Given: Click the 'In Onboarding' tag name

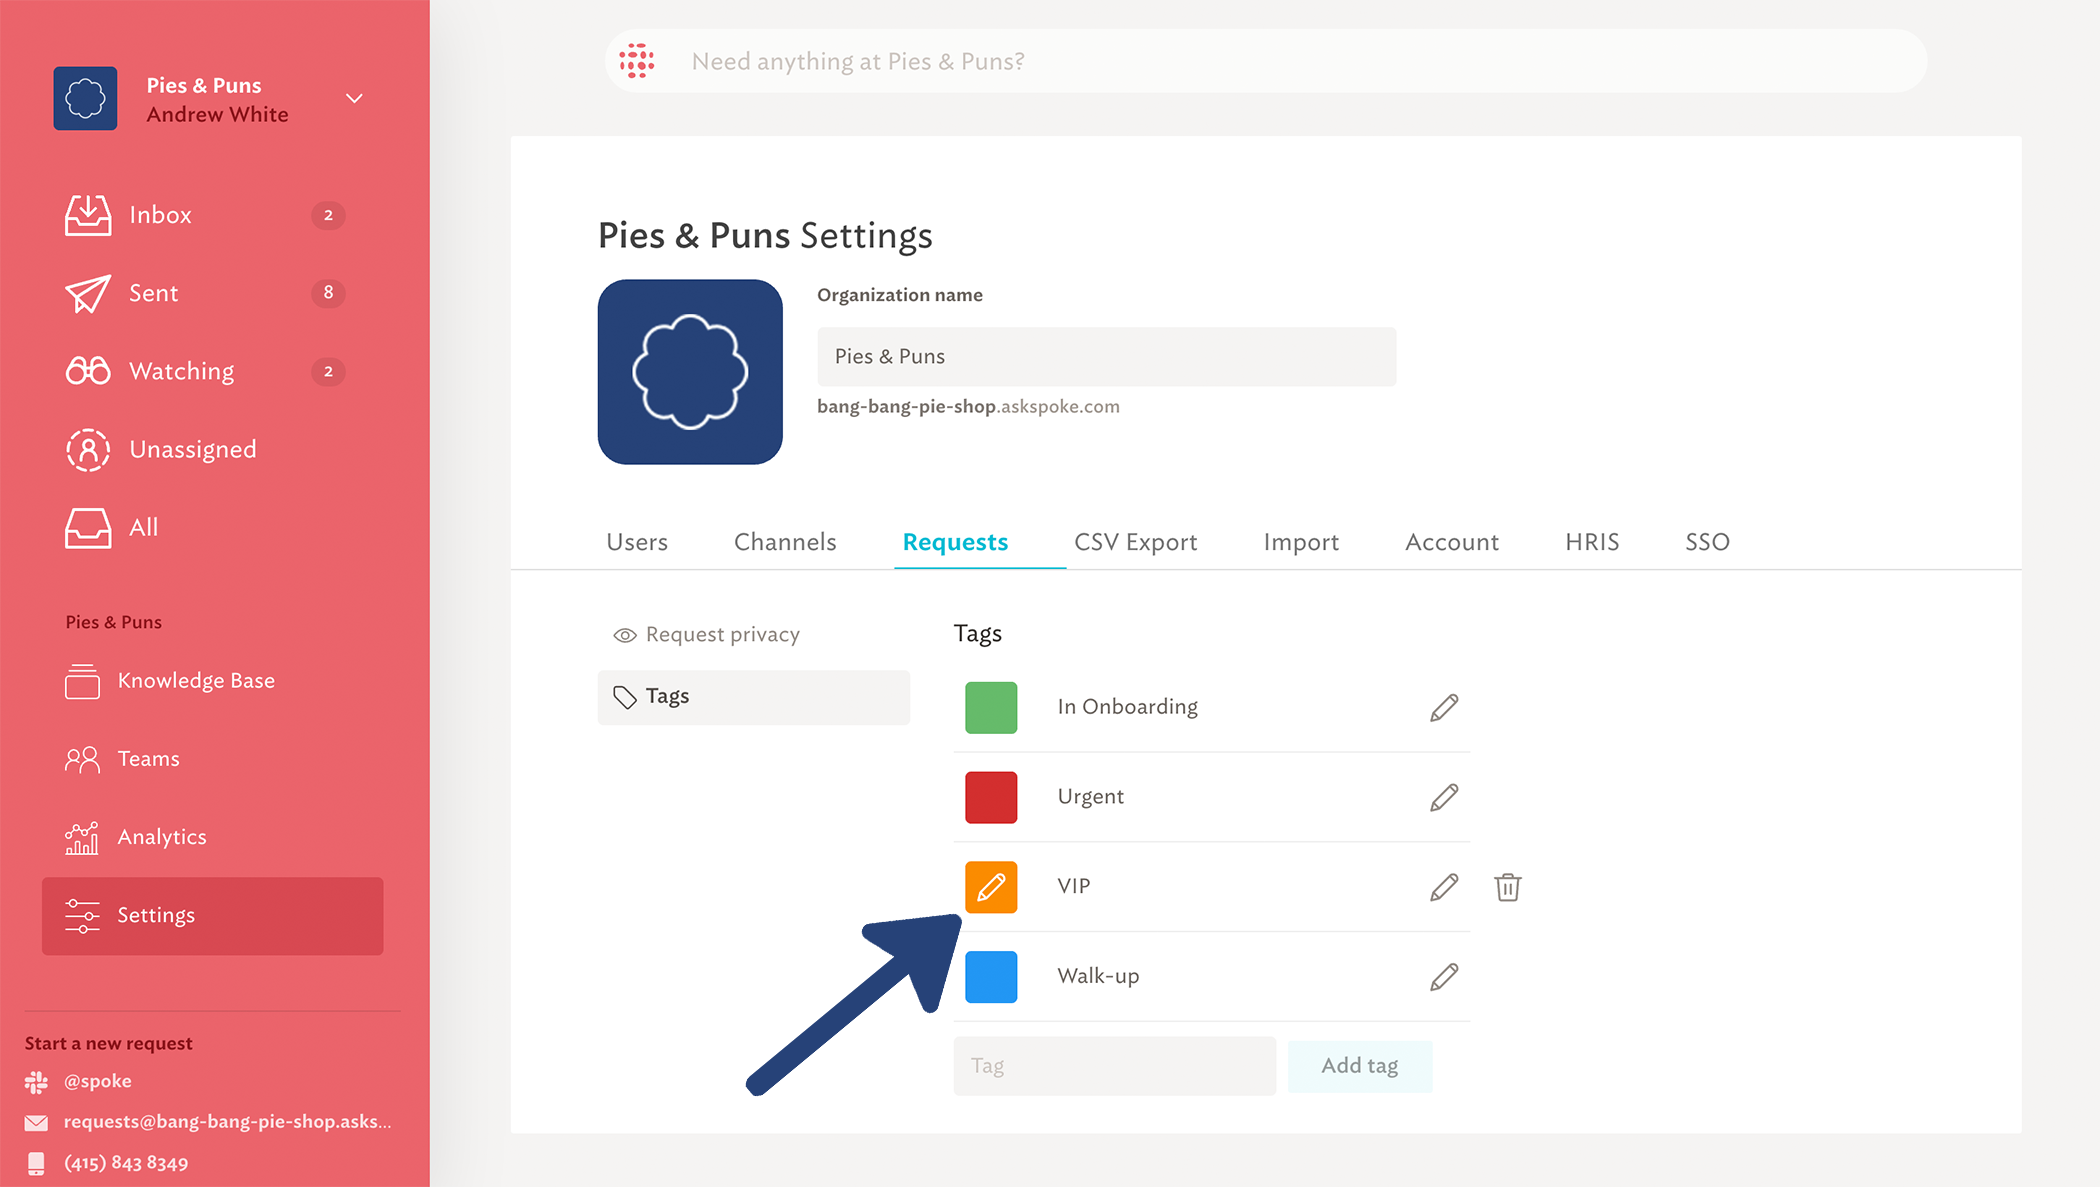Looking at the screenshot, I should tap(1127, 707).
